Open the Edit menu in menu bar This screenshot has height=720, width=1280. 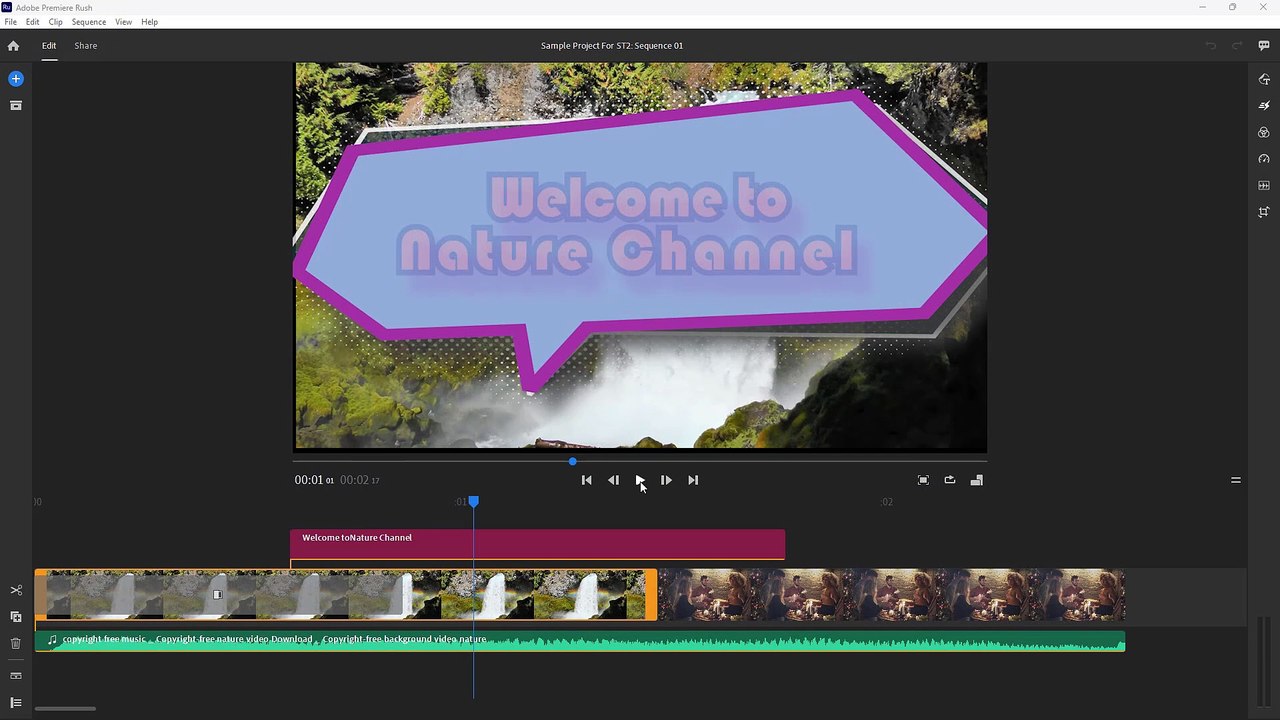pyautogui.click(x=33, y=22)
